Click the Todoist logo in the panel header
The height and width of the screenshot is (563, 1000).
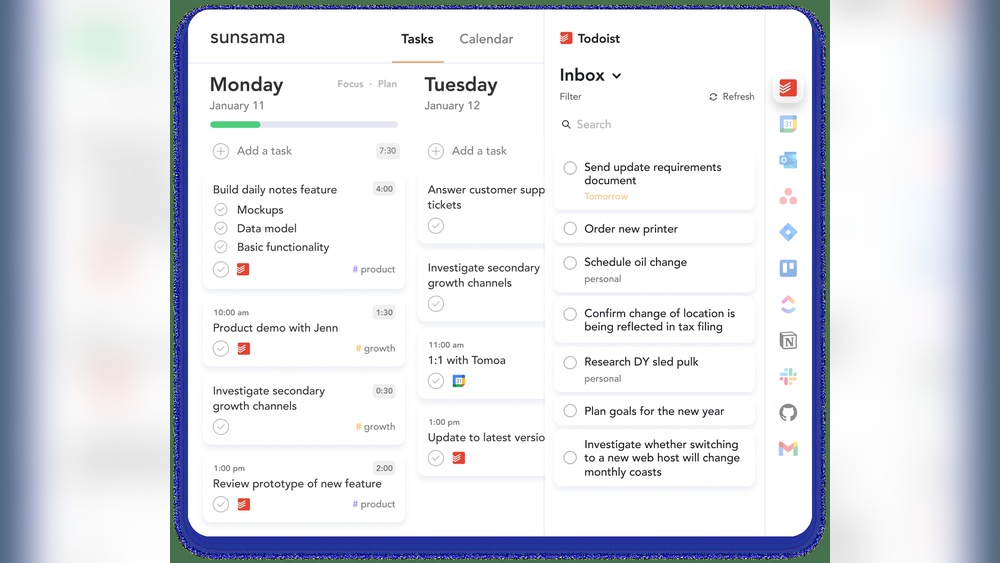tap(566, 38)
